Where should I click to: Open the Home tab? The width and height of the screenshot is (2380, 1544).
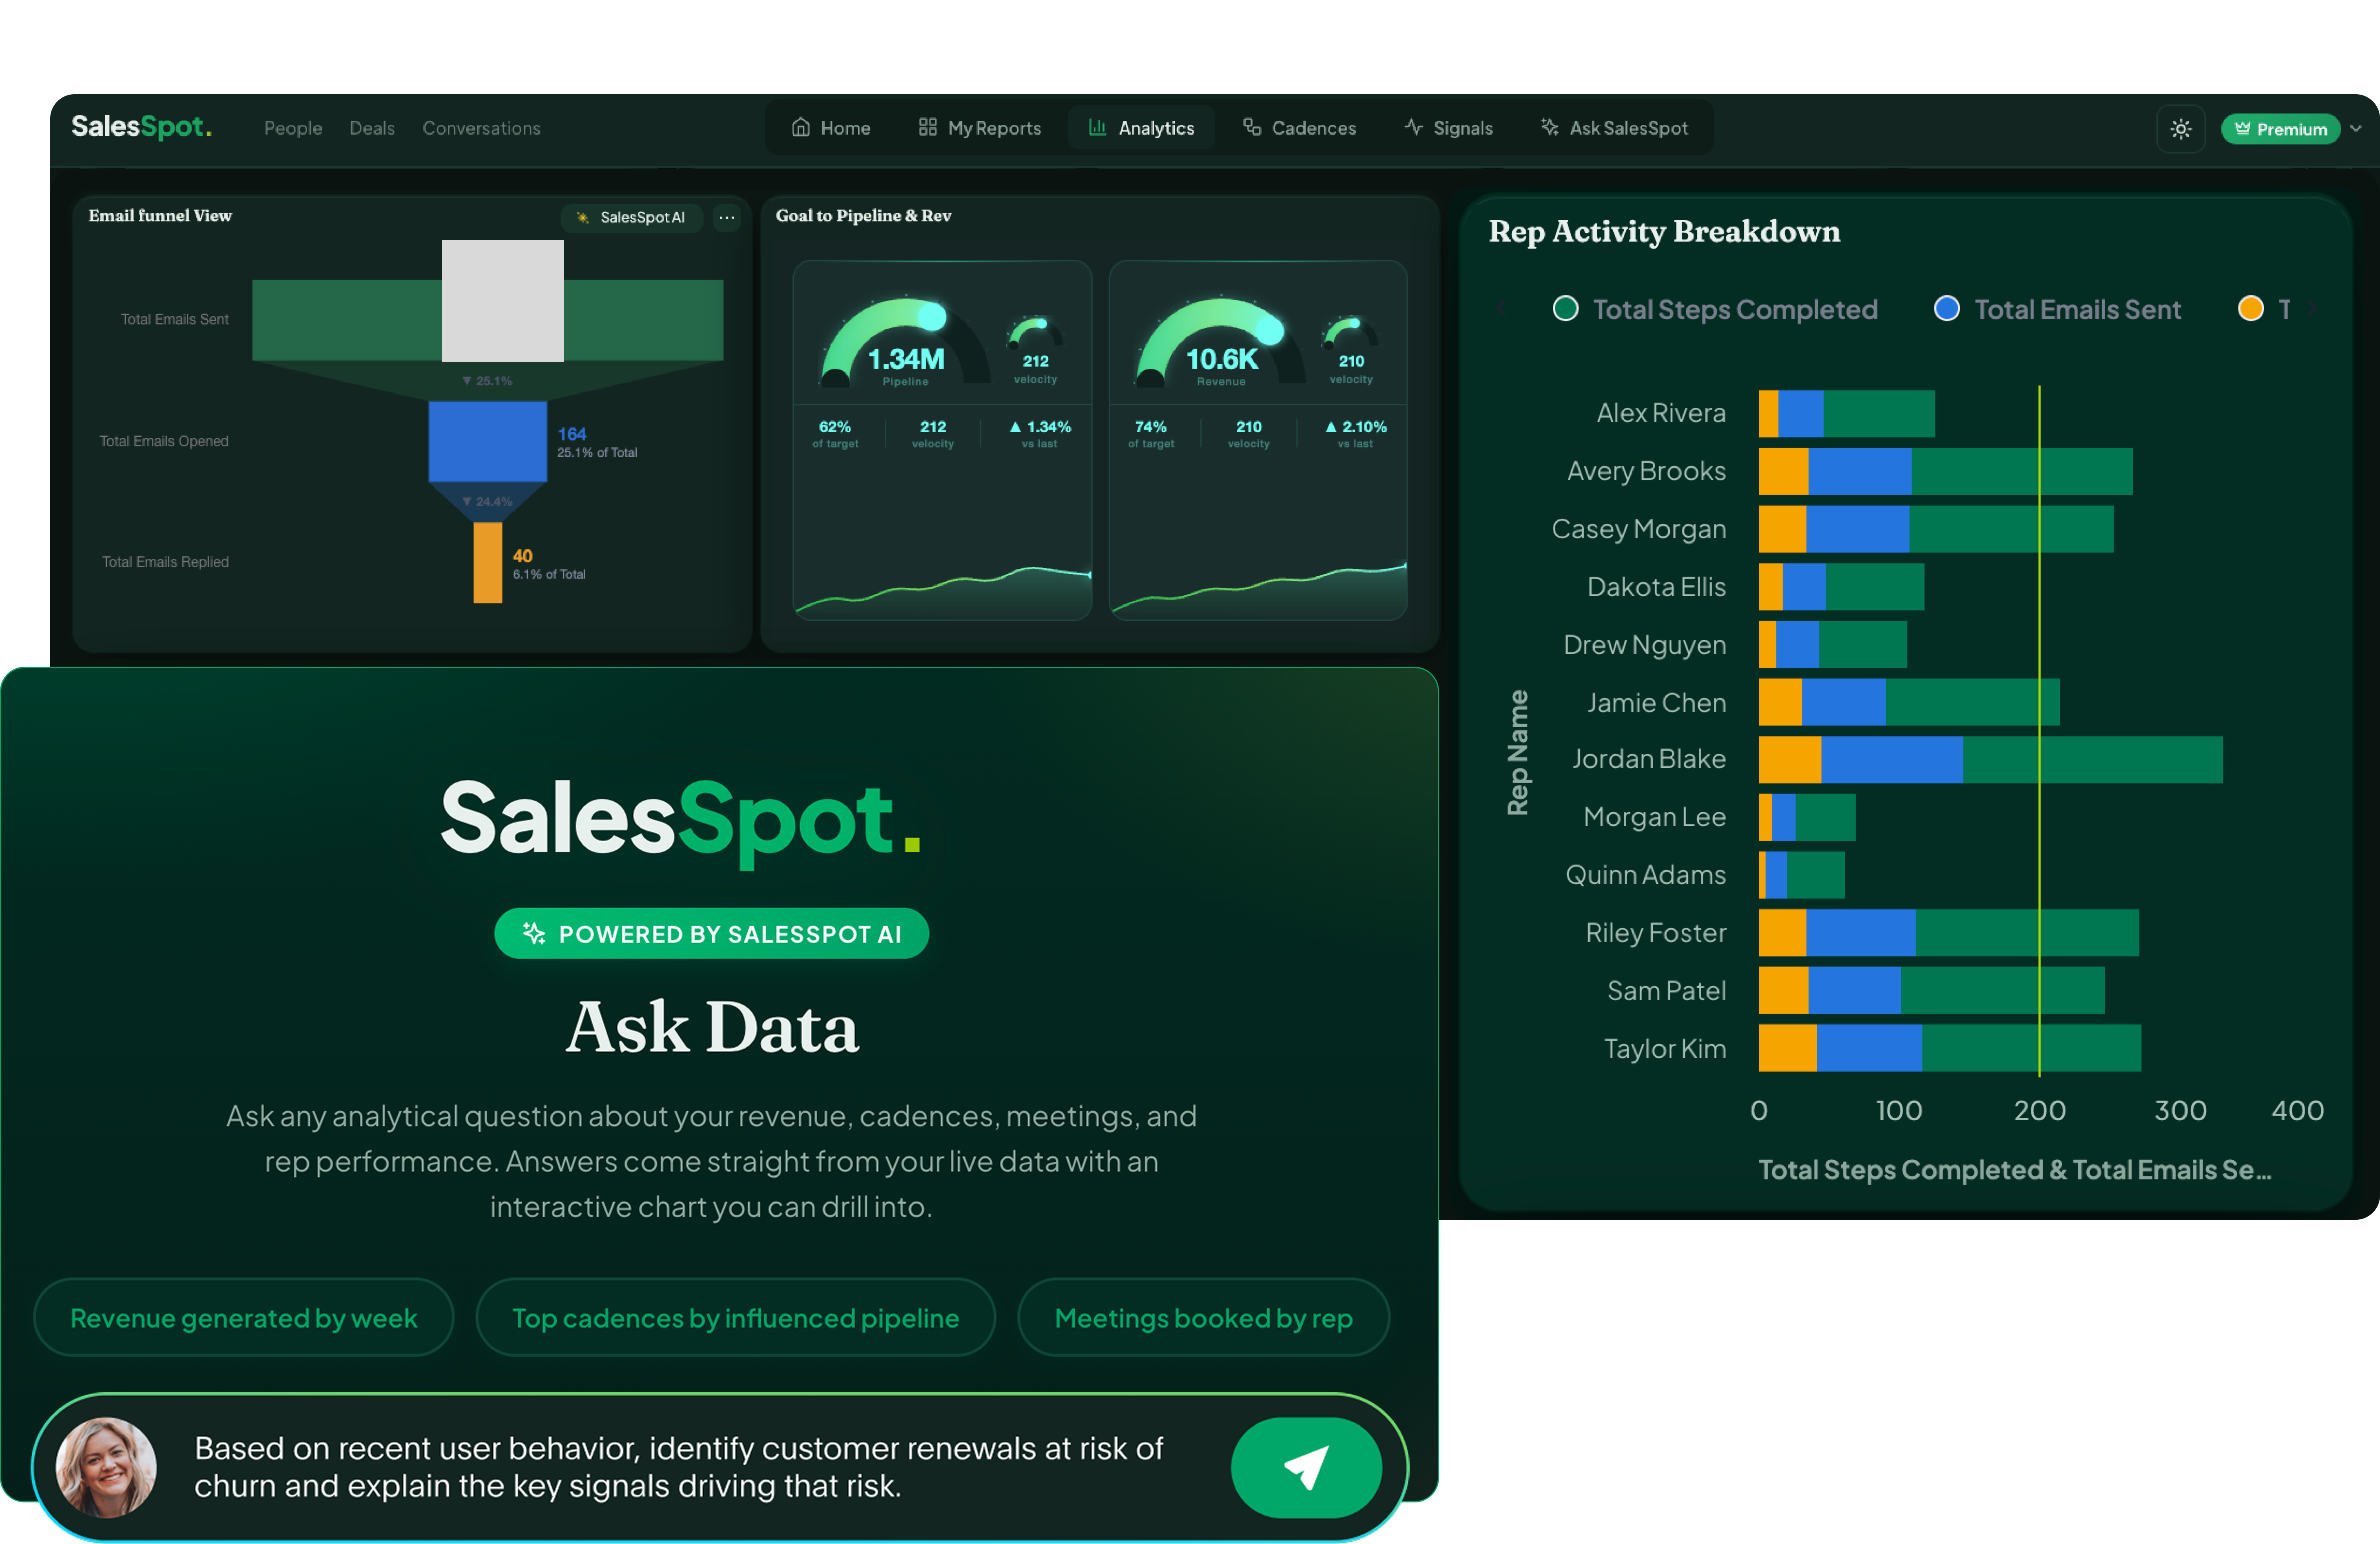pyautogui.click(x=831, y=128)
